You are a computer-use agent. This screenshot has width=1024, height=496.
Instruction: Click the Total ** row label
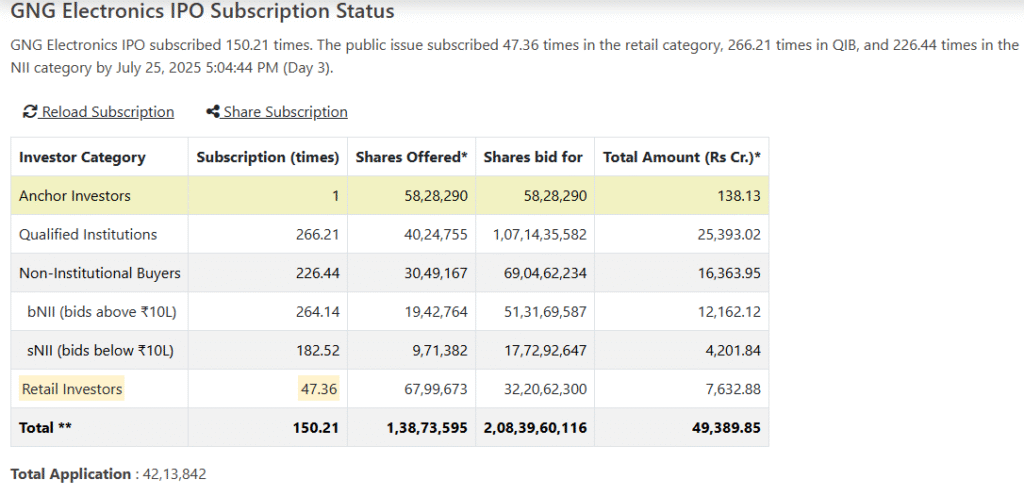(x=45, y=427)
